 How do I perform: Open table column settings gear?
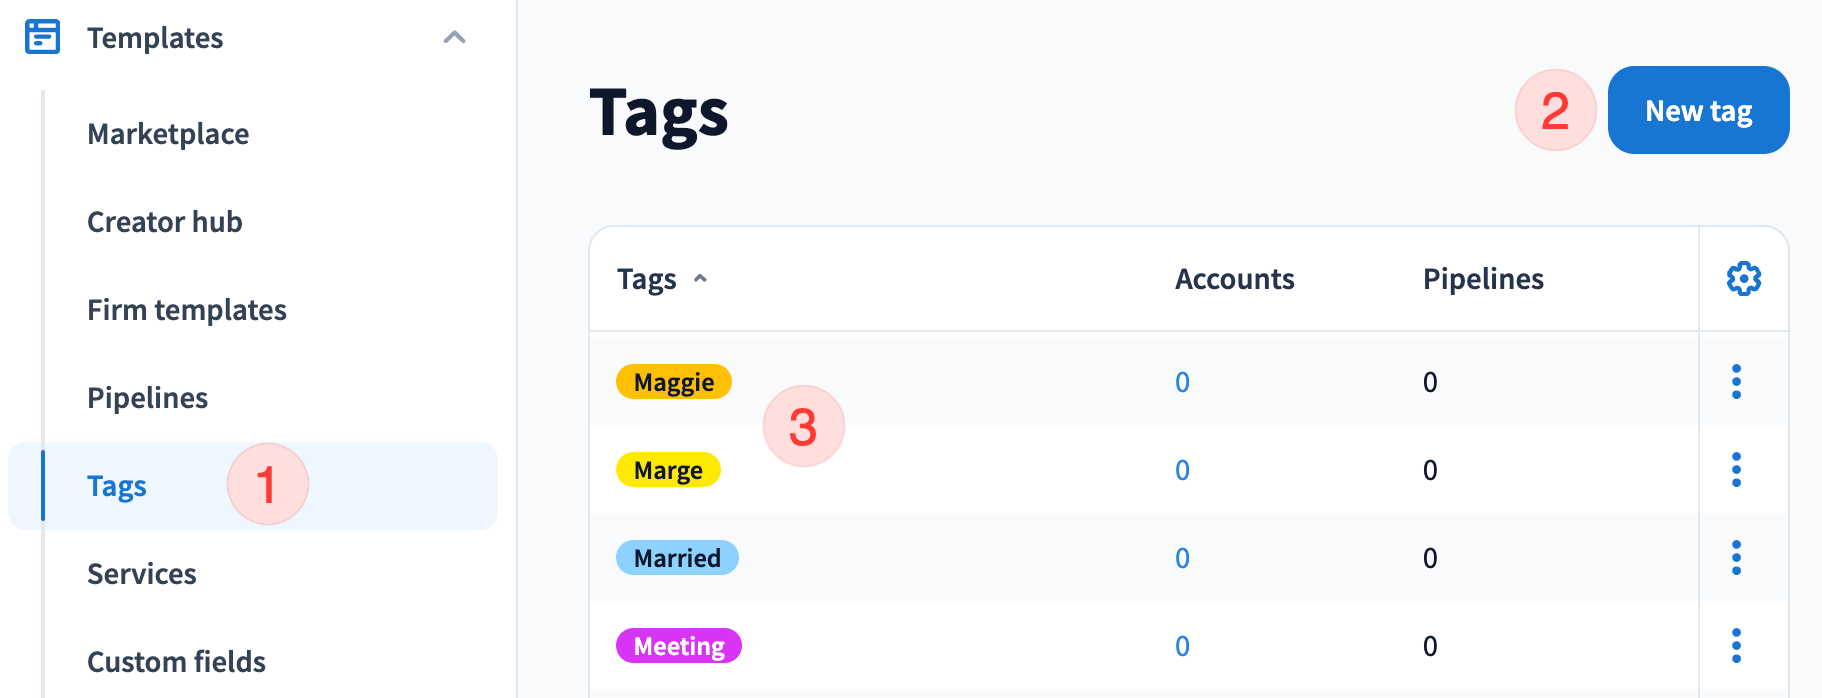click(x=1743, y=279)
